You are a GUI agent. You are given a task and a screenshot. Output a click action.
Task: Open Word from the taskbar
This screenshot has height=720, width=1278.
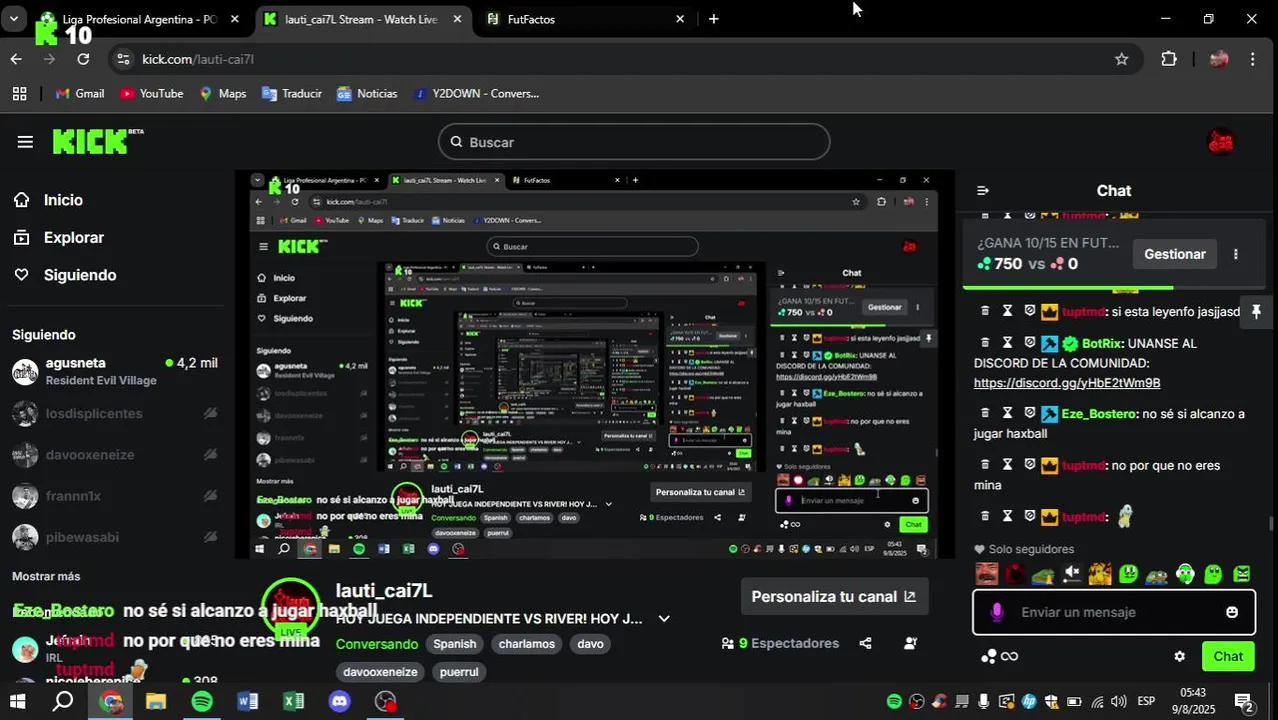point(248,701)
